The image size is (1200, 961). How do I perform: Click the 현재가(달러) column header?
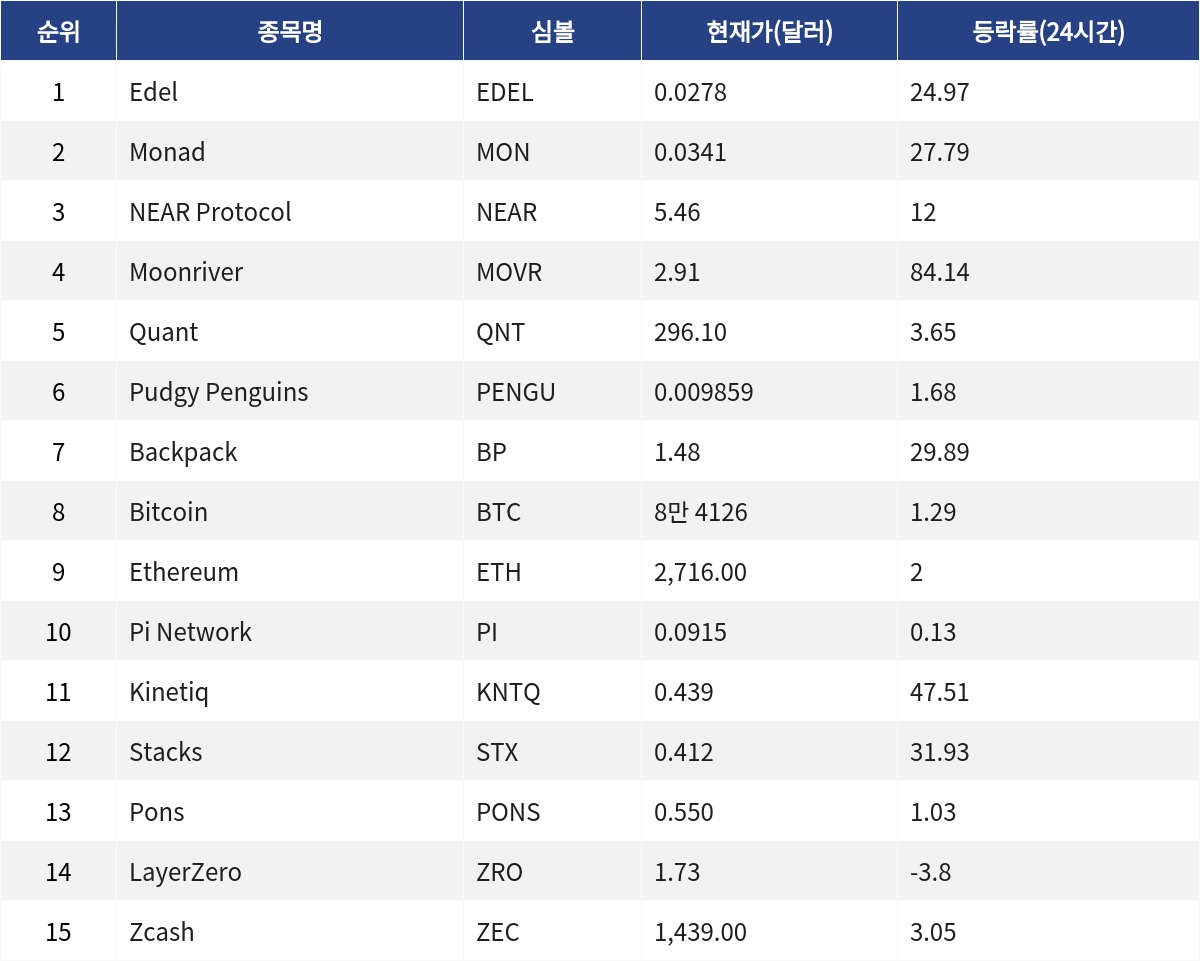(x=769, y=31)
